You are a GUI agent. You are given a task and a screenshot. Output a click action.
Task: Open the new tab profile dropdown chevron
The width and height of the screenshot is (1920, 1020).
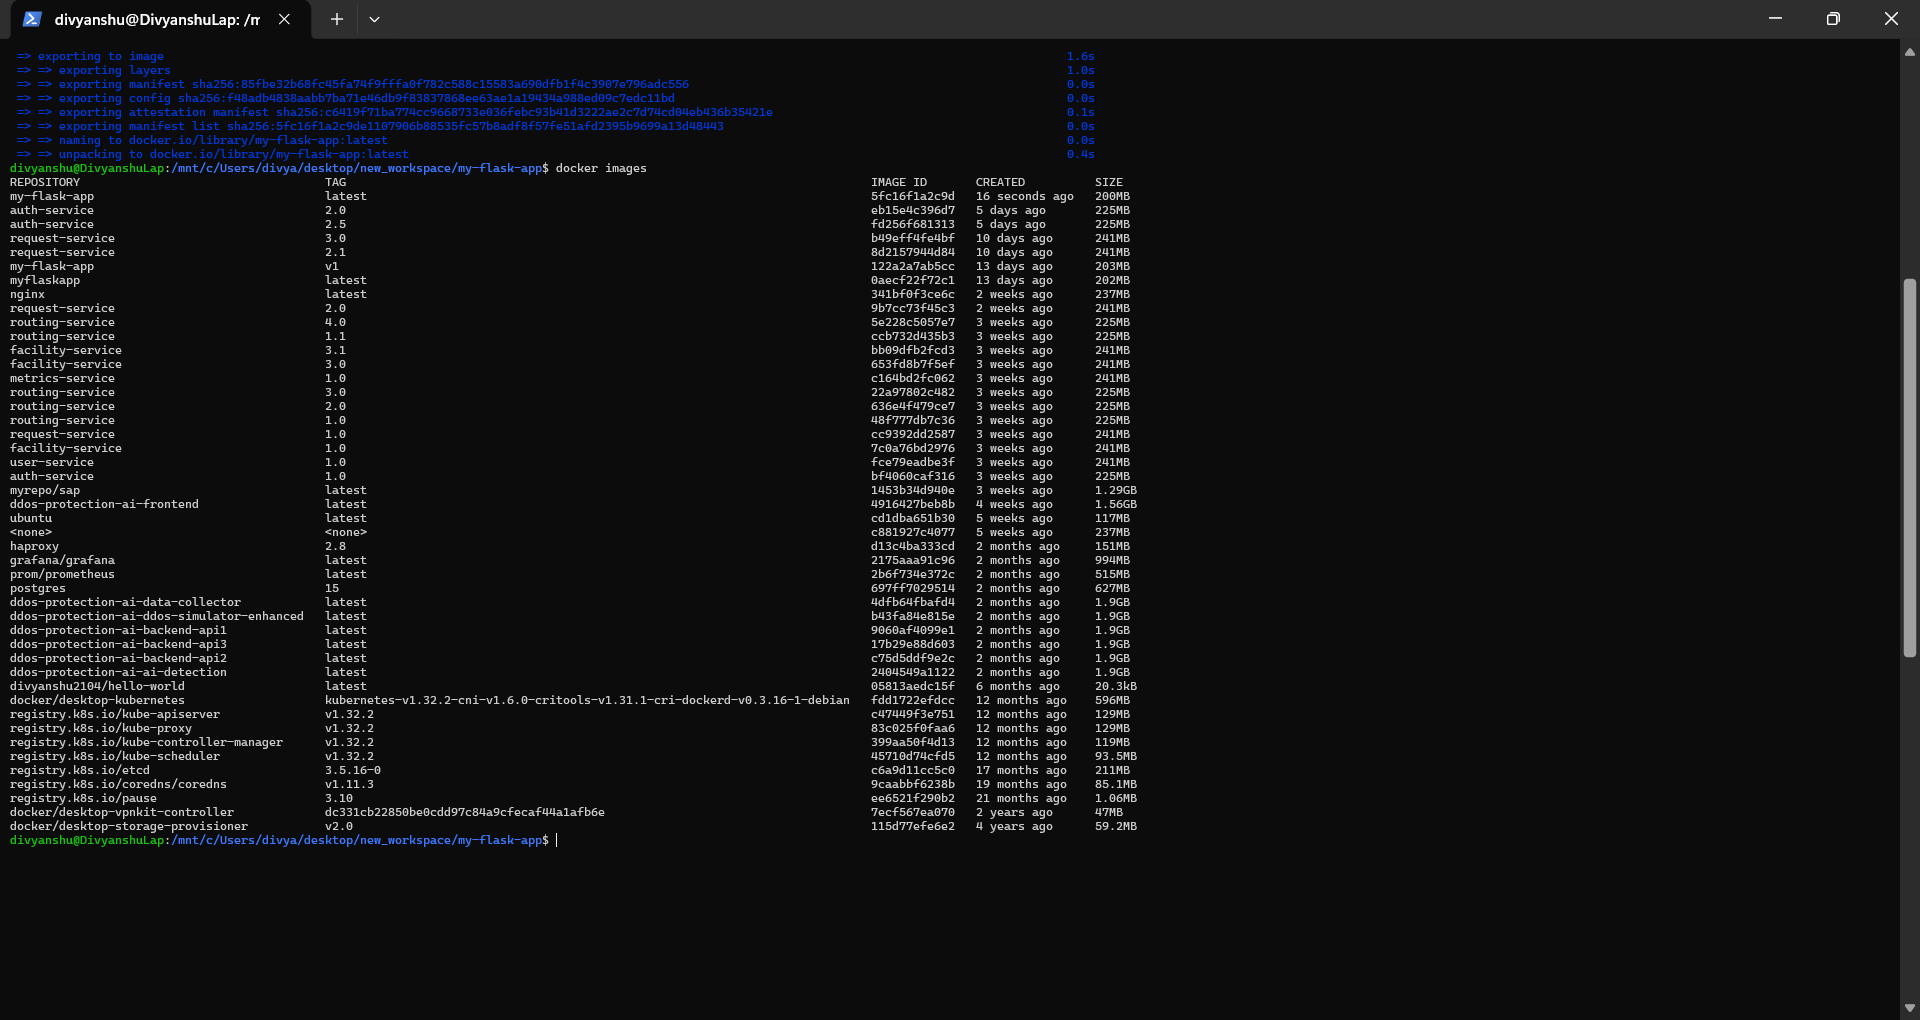375,19
